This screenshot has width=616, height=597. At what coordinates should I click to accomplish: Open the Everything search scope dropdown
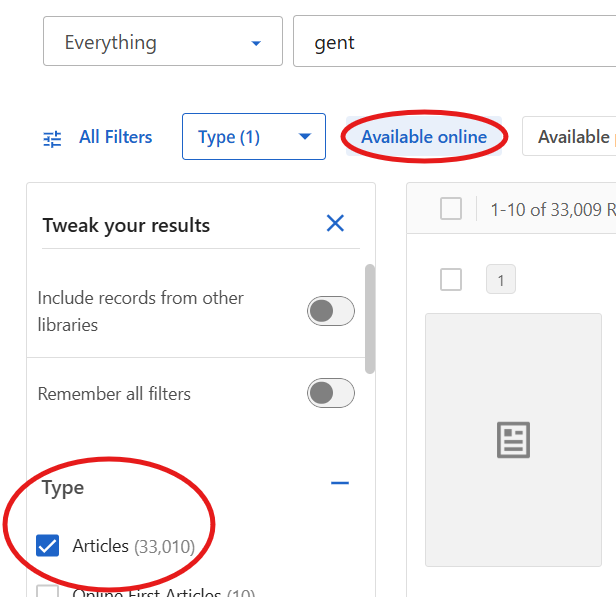(x=163, y=42)
